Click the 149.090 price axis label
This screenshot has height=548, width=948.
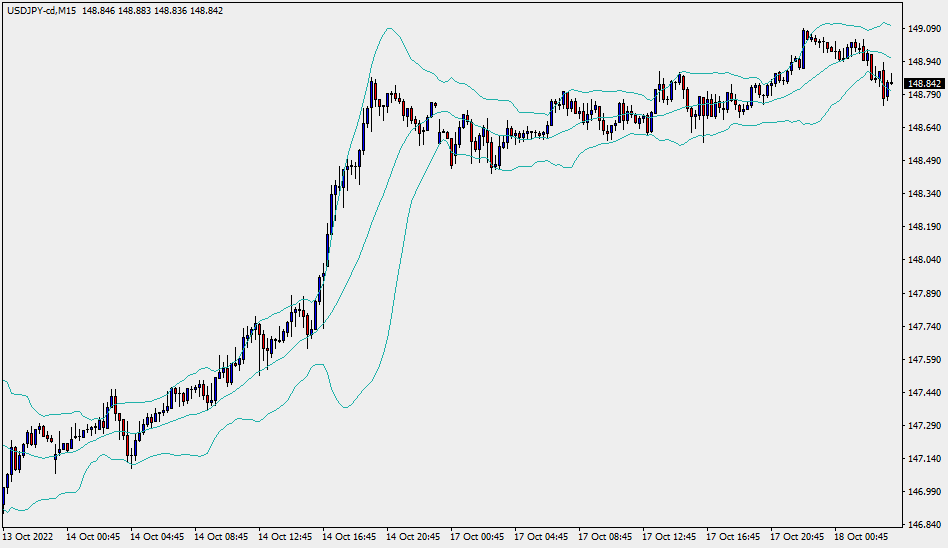(925, 29)
